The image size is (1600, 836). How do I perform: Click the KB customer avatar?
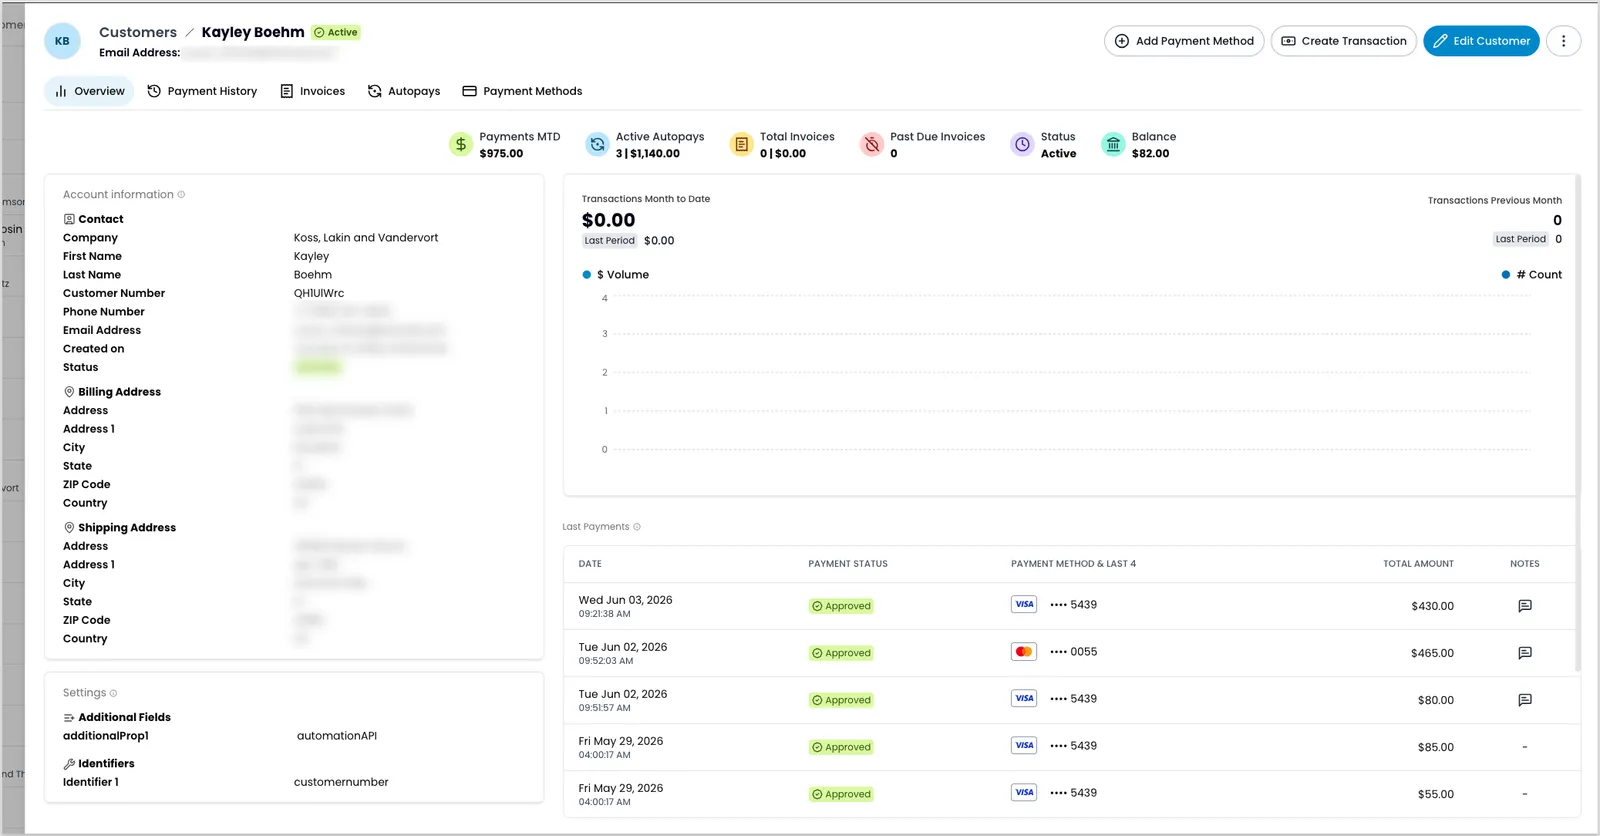click(x=62, y=41)
